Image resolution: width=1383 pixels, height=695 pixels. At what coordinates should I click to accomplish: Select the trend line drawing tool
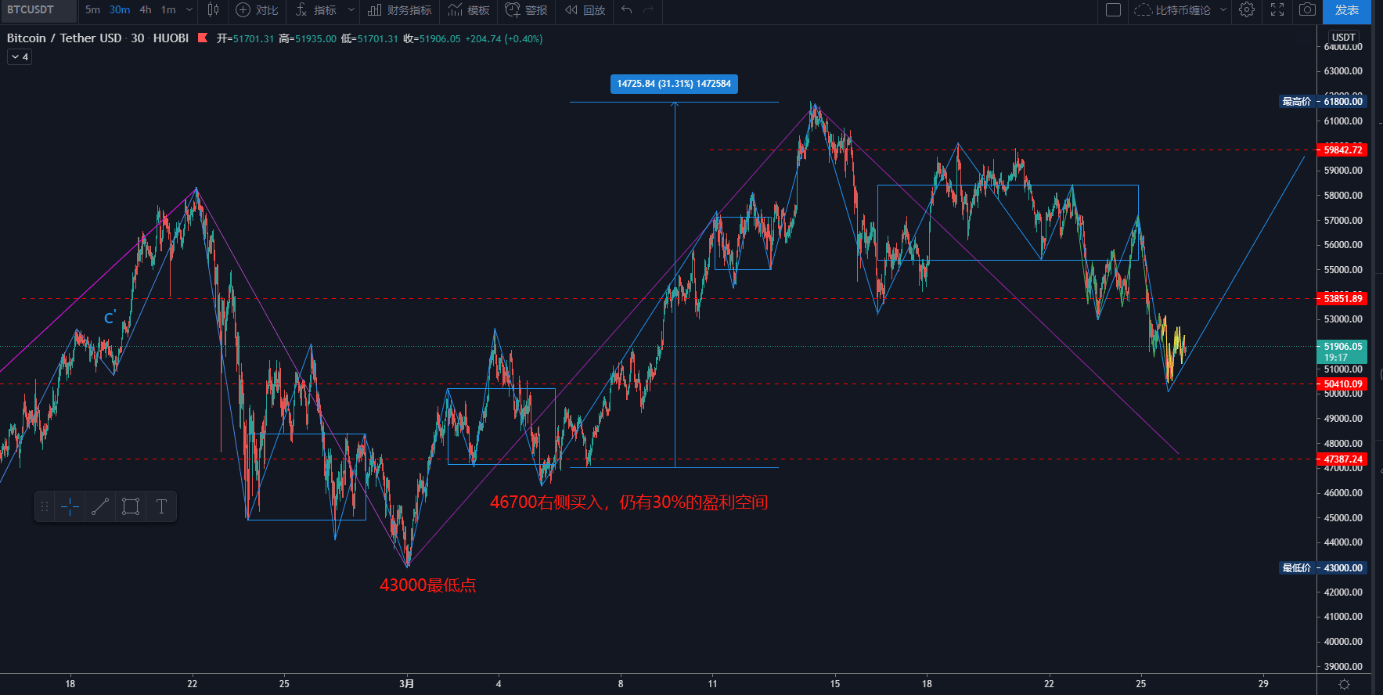click(x=100, y=507)
